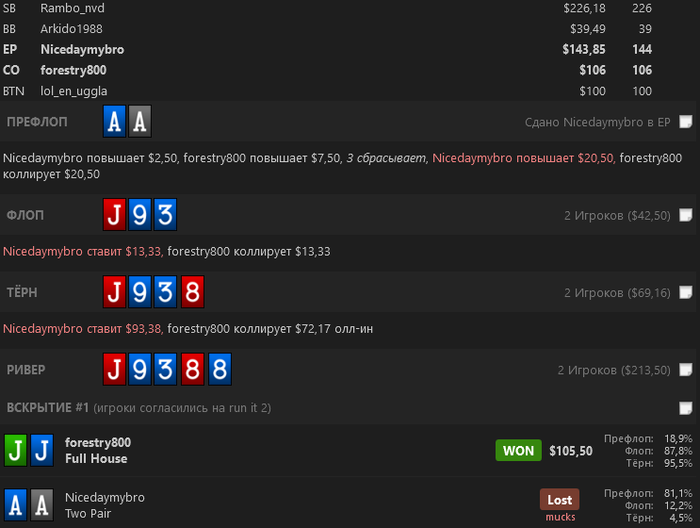700x528 pixels.
Task: Click the РИВЕР street label
Action: pyautogui.click(x=26, y=370)
